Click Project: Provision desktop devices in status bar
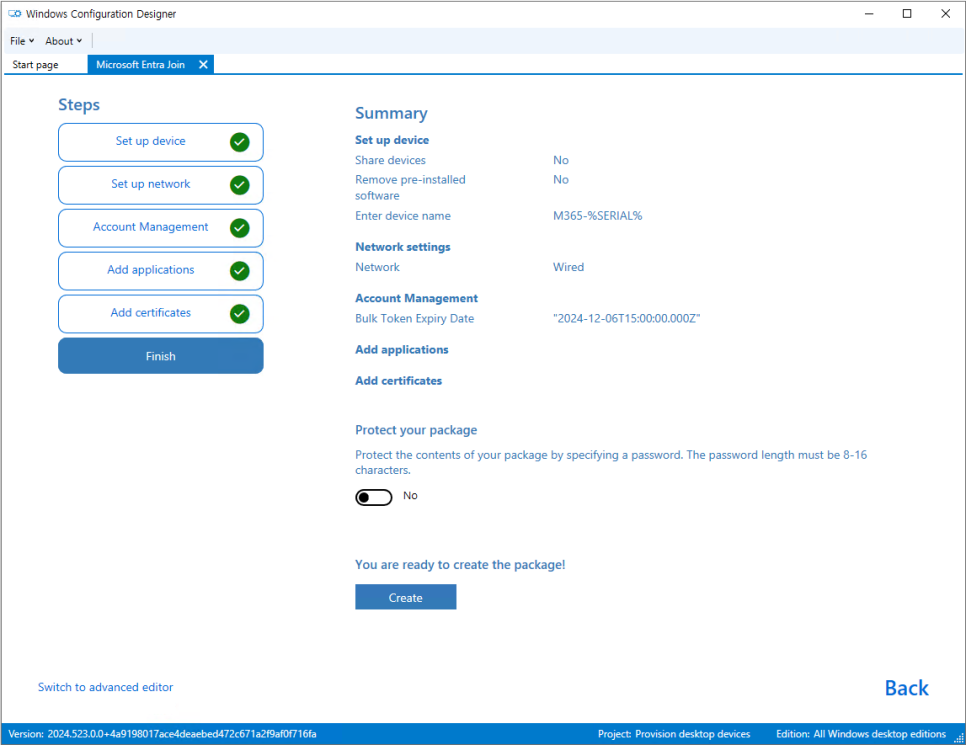966x745 pixels. [674, 734]
